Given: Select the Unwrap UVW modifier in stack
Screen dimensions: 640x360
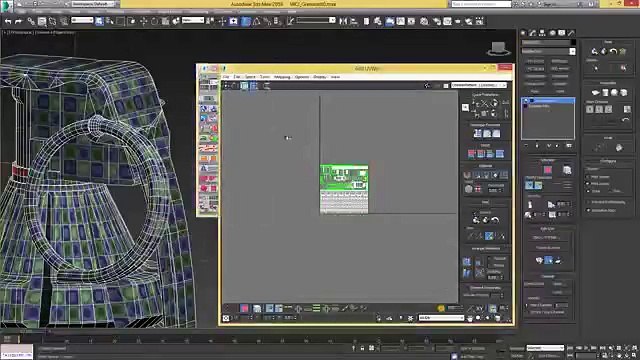Looking at the screenshot, I should coord(548,101).
